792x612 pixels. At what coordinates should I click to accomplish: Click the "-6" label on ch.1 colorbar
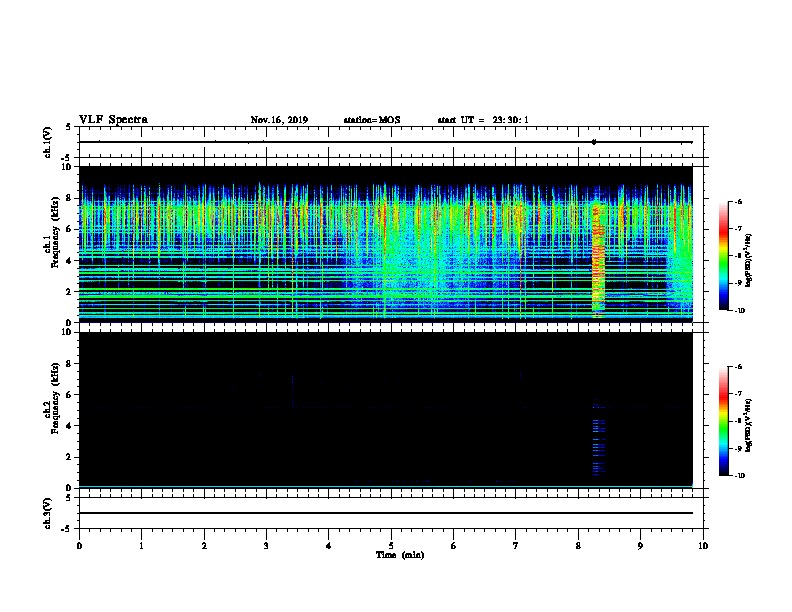tap(738, 201)
